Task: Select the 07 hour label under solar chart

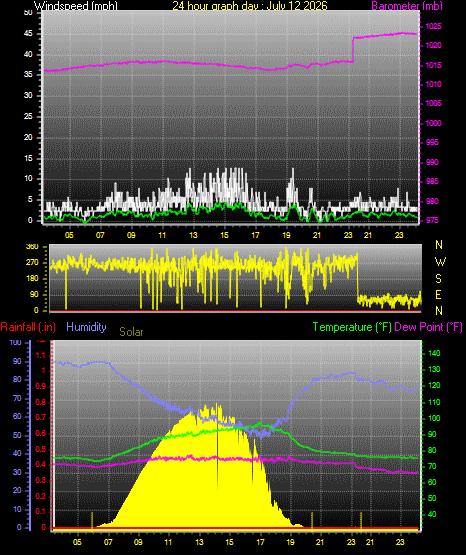Action: coord(108,542)
